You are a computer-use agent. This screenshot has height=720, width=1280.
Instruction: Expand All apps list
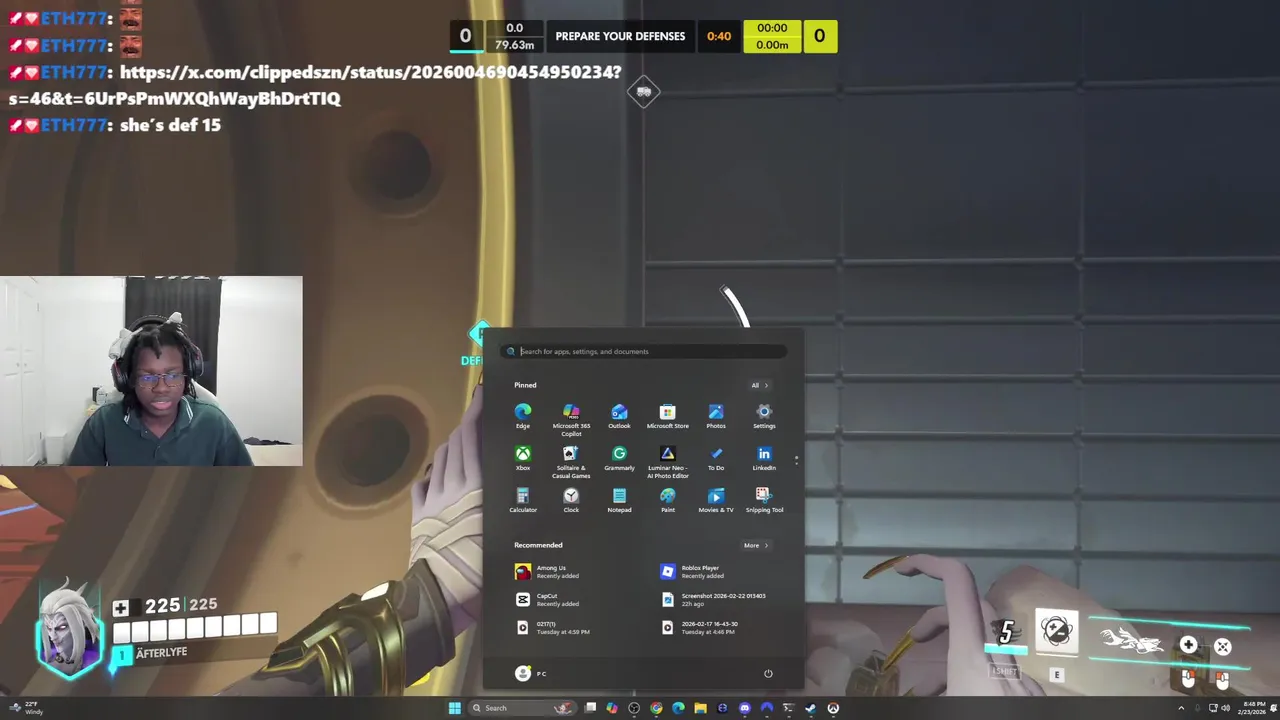tap(760, 385)
